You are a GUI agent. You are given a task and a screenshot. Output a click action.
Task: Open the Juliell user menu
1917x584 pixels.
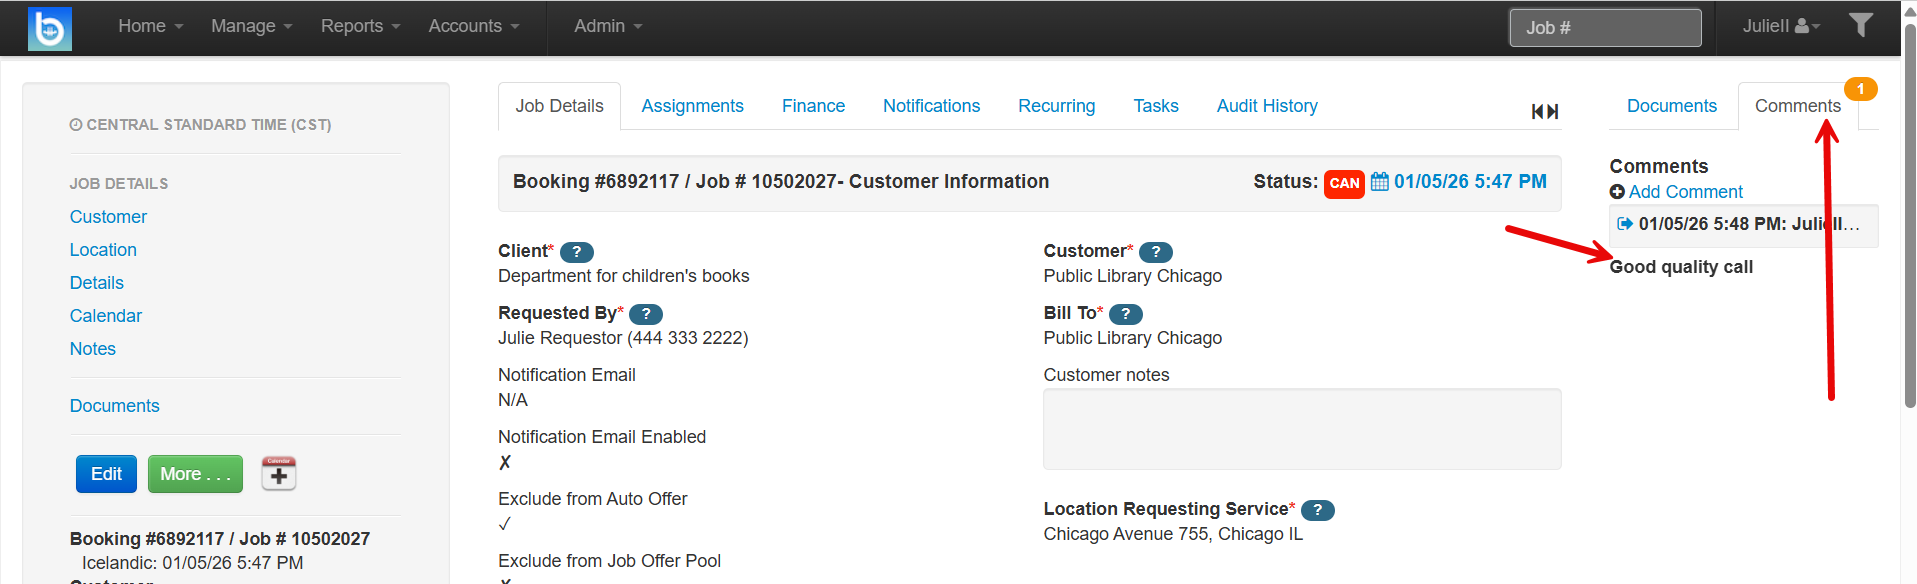1782,26
